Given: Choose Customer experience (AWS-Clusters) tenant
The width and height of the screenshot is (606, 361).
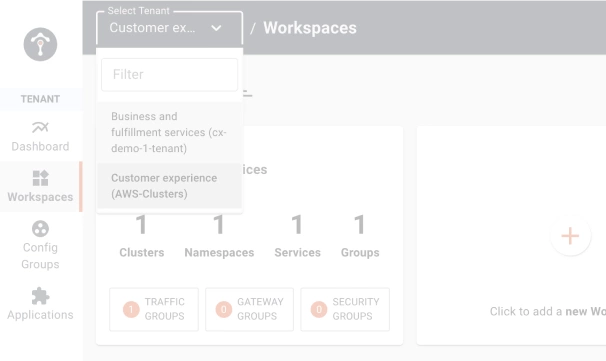Looking at the screenshot, I should click(x=169, y=186).
